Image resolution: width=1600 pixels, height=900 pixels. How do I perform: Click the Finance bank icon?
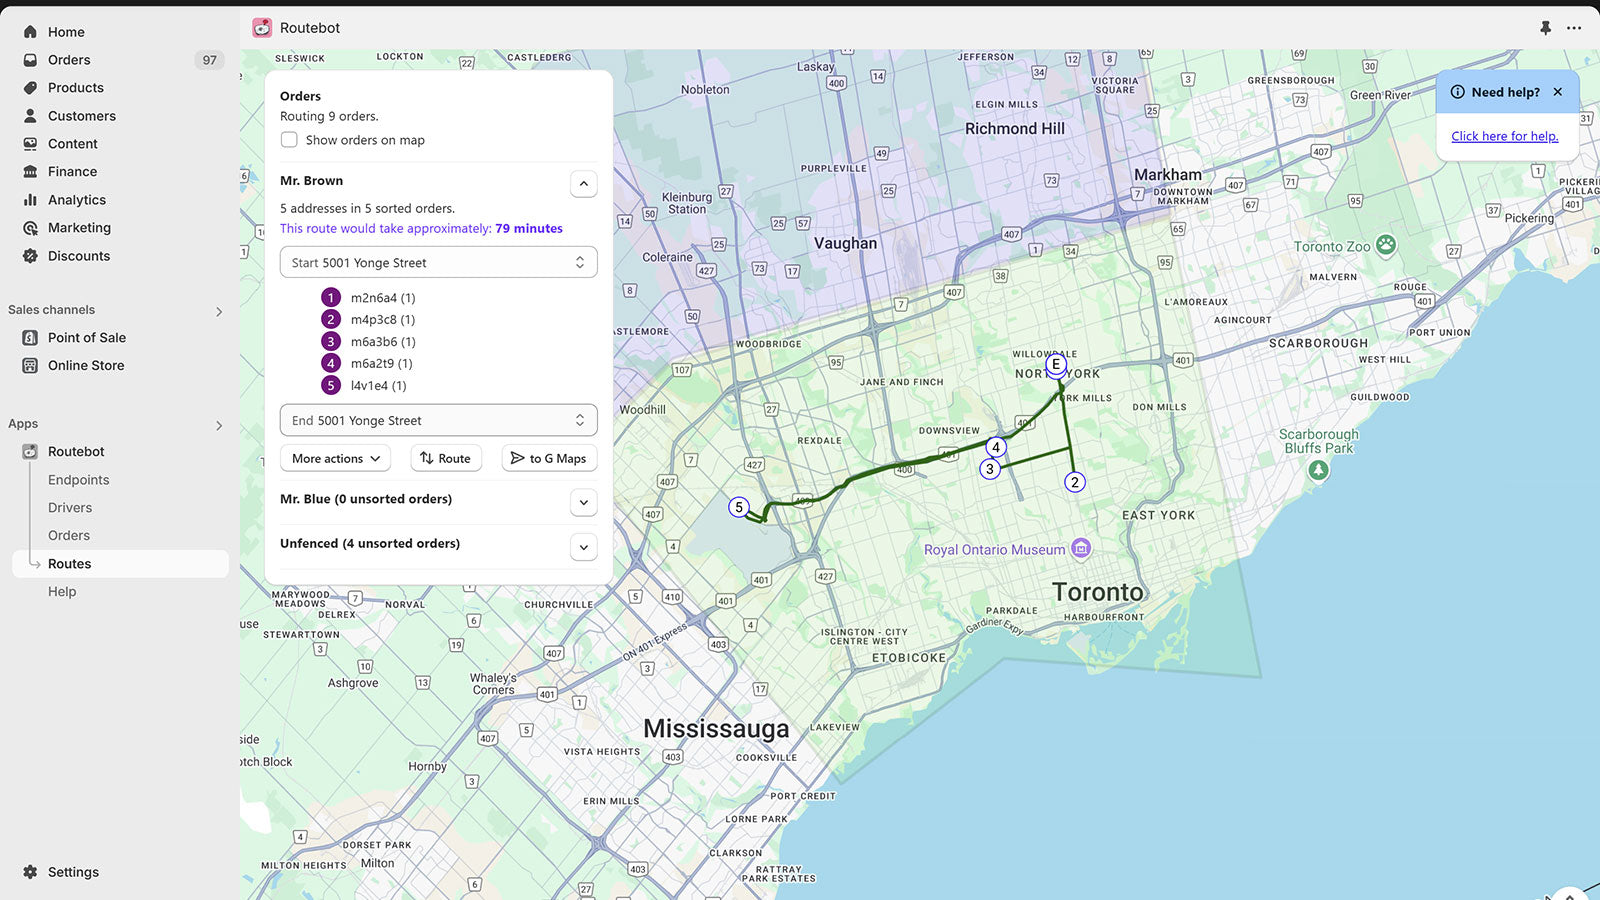pos(30,172)
